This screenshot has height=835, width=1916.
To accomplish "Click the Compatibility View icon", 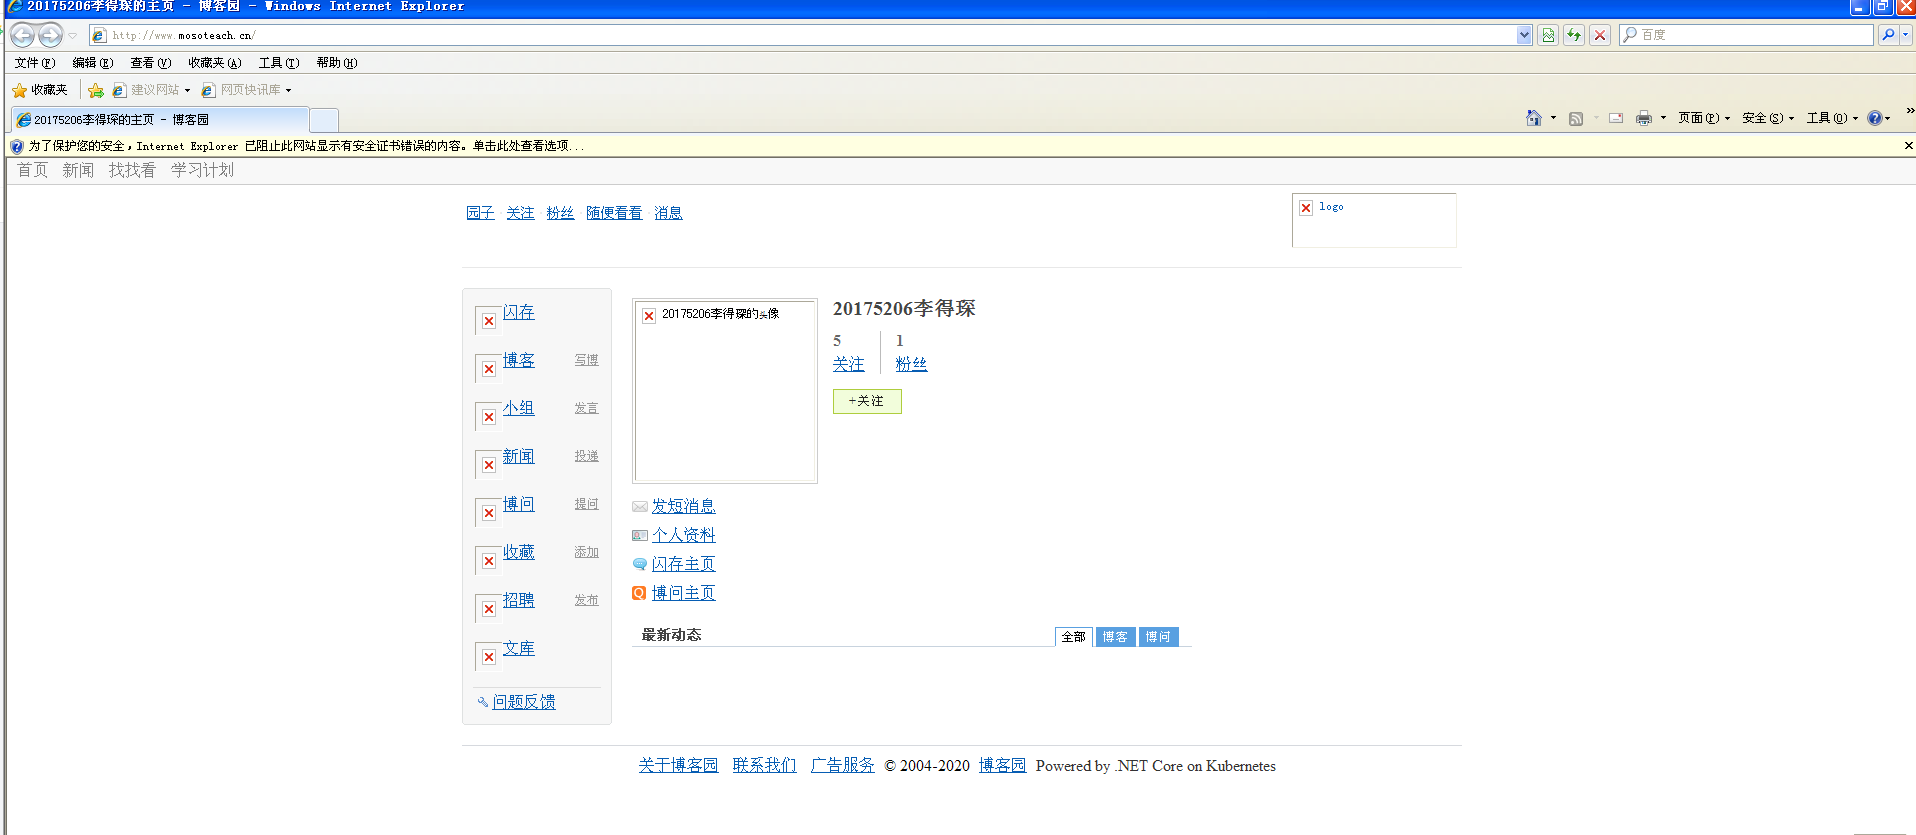I will click(1548, 35).
